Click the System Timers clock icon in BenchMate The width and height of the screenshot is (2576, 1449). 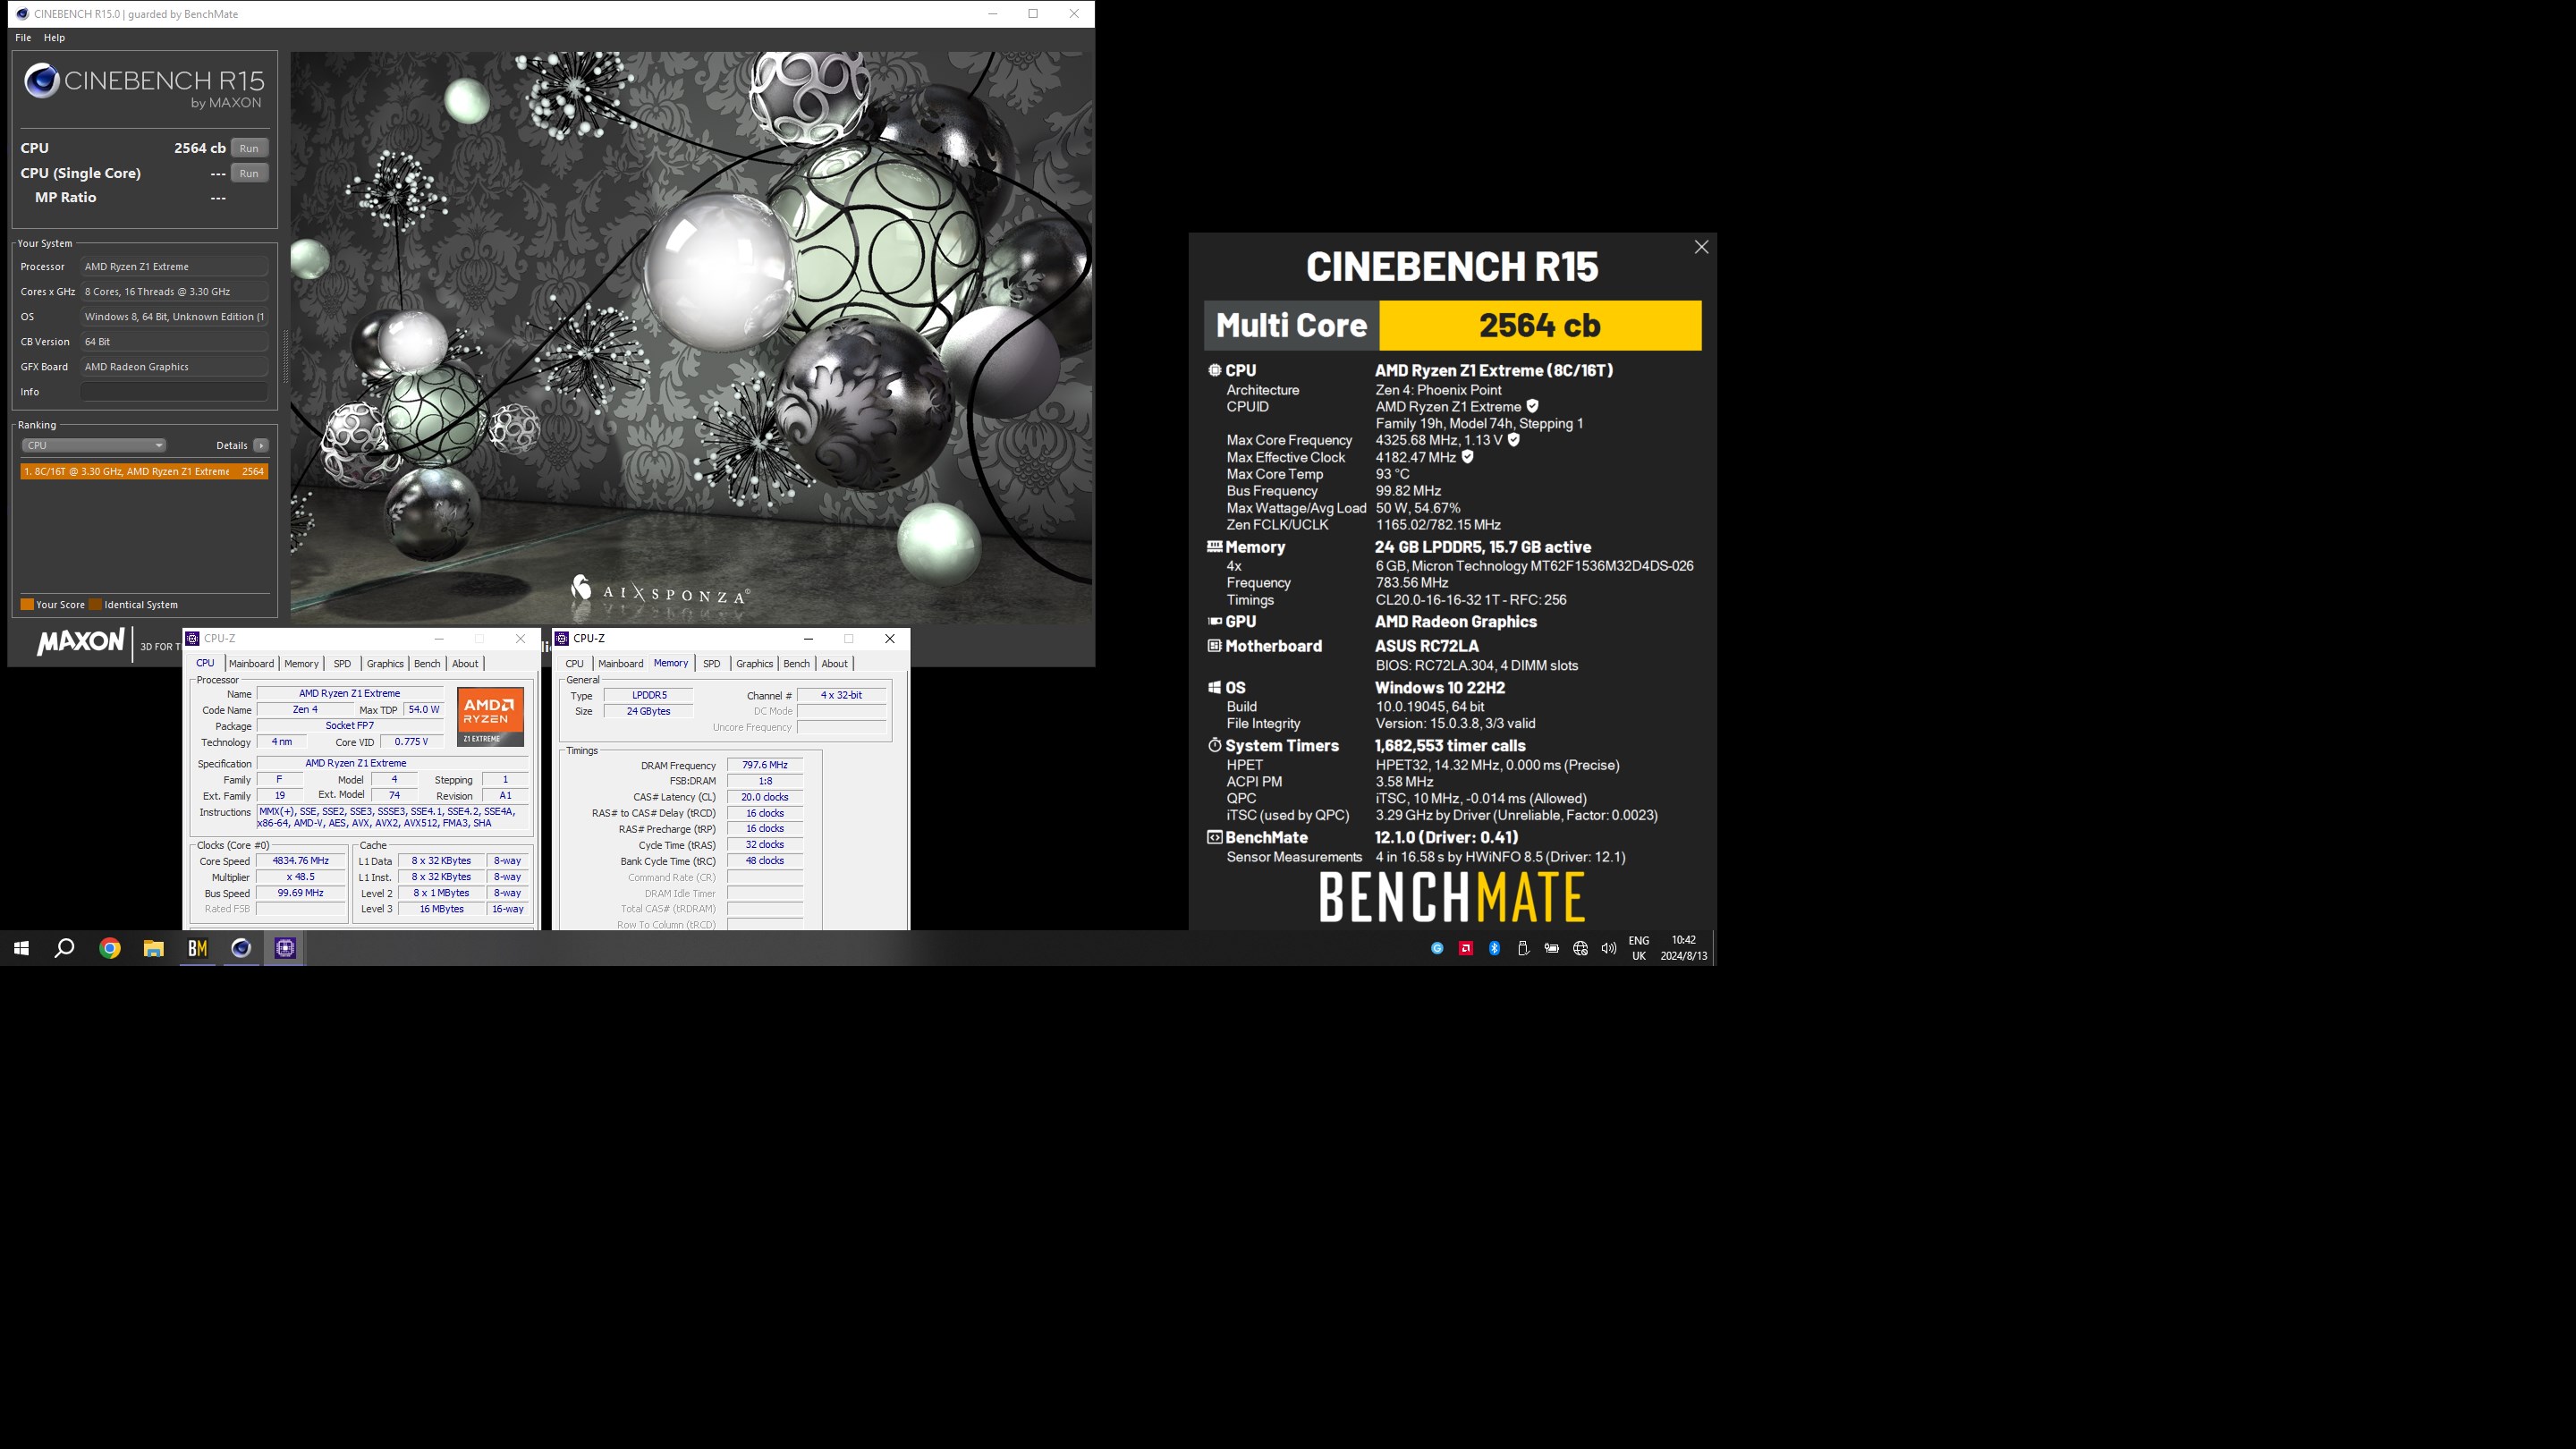click(x=1214, y=745)
